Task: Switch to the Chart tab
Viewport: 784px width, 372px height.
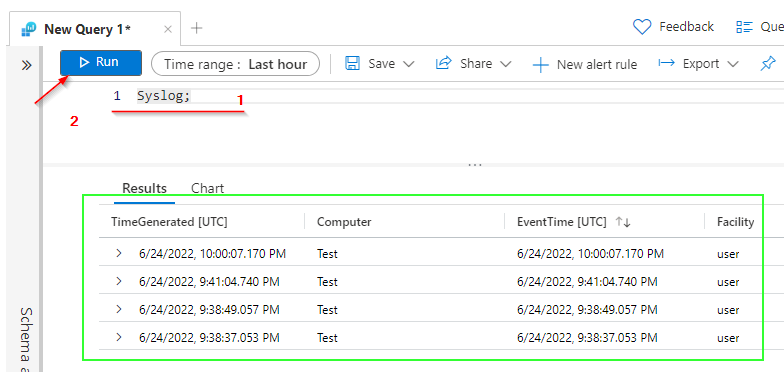Action: point(208,188)
